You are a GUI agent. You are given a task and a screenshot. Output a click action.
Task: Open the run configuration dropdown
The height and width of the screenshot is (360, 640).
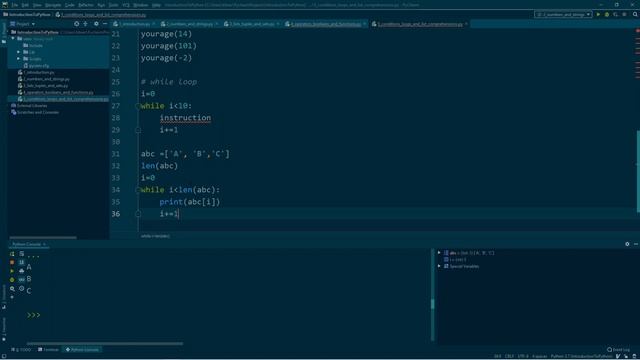563,14
